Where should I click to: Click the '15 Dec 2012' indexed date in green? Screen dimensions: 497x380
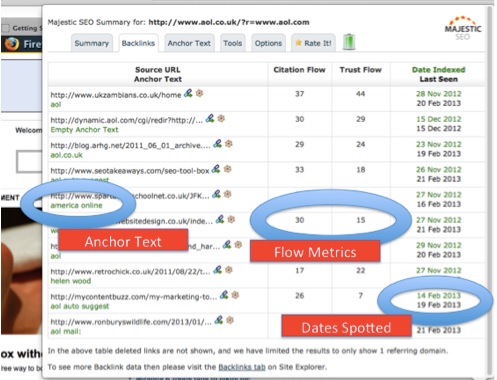click(438, 119)
